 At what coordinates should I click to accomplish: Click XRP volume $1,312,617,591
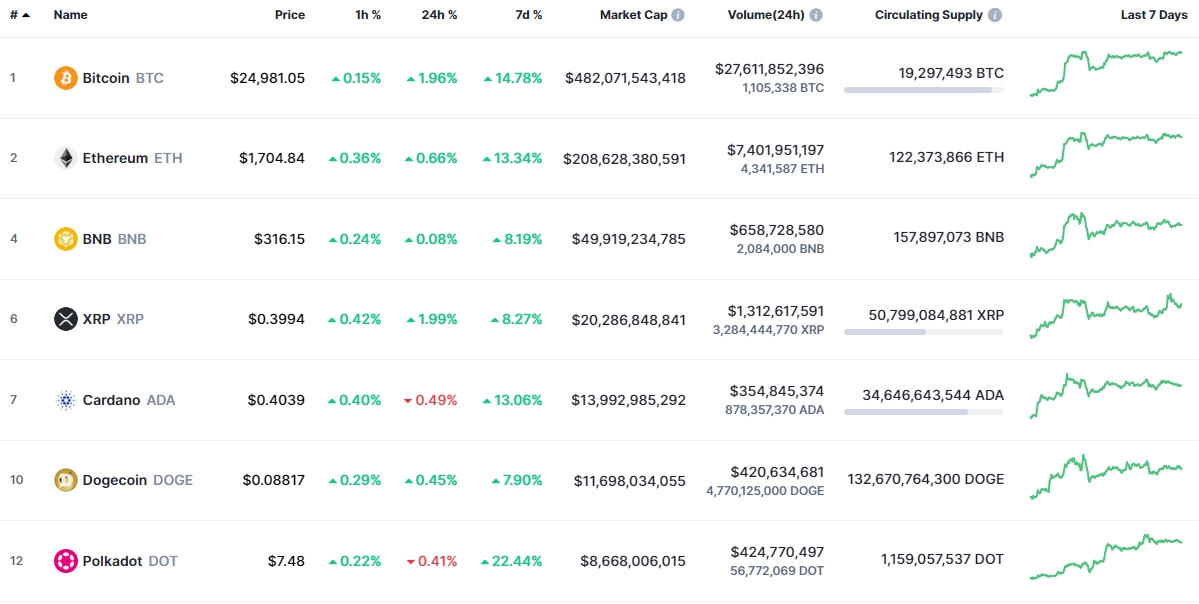776,310
